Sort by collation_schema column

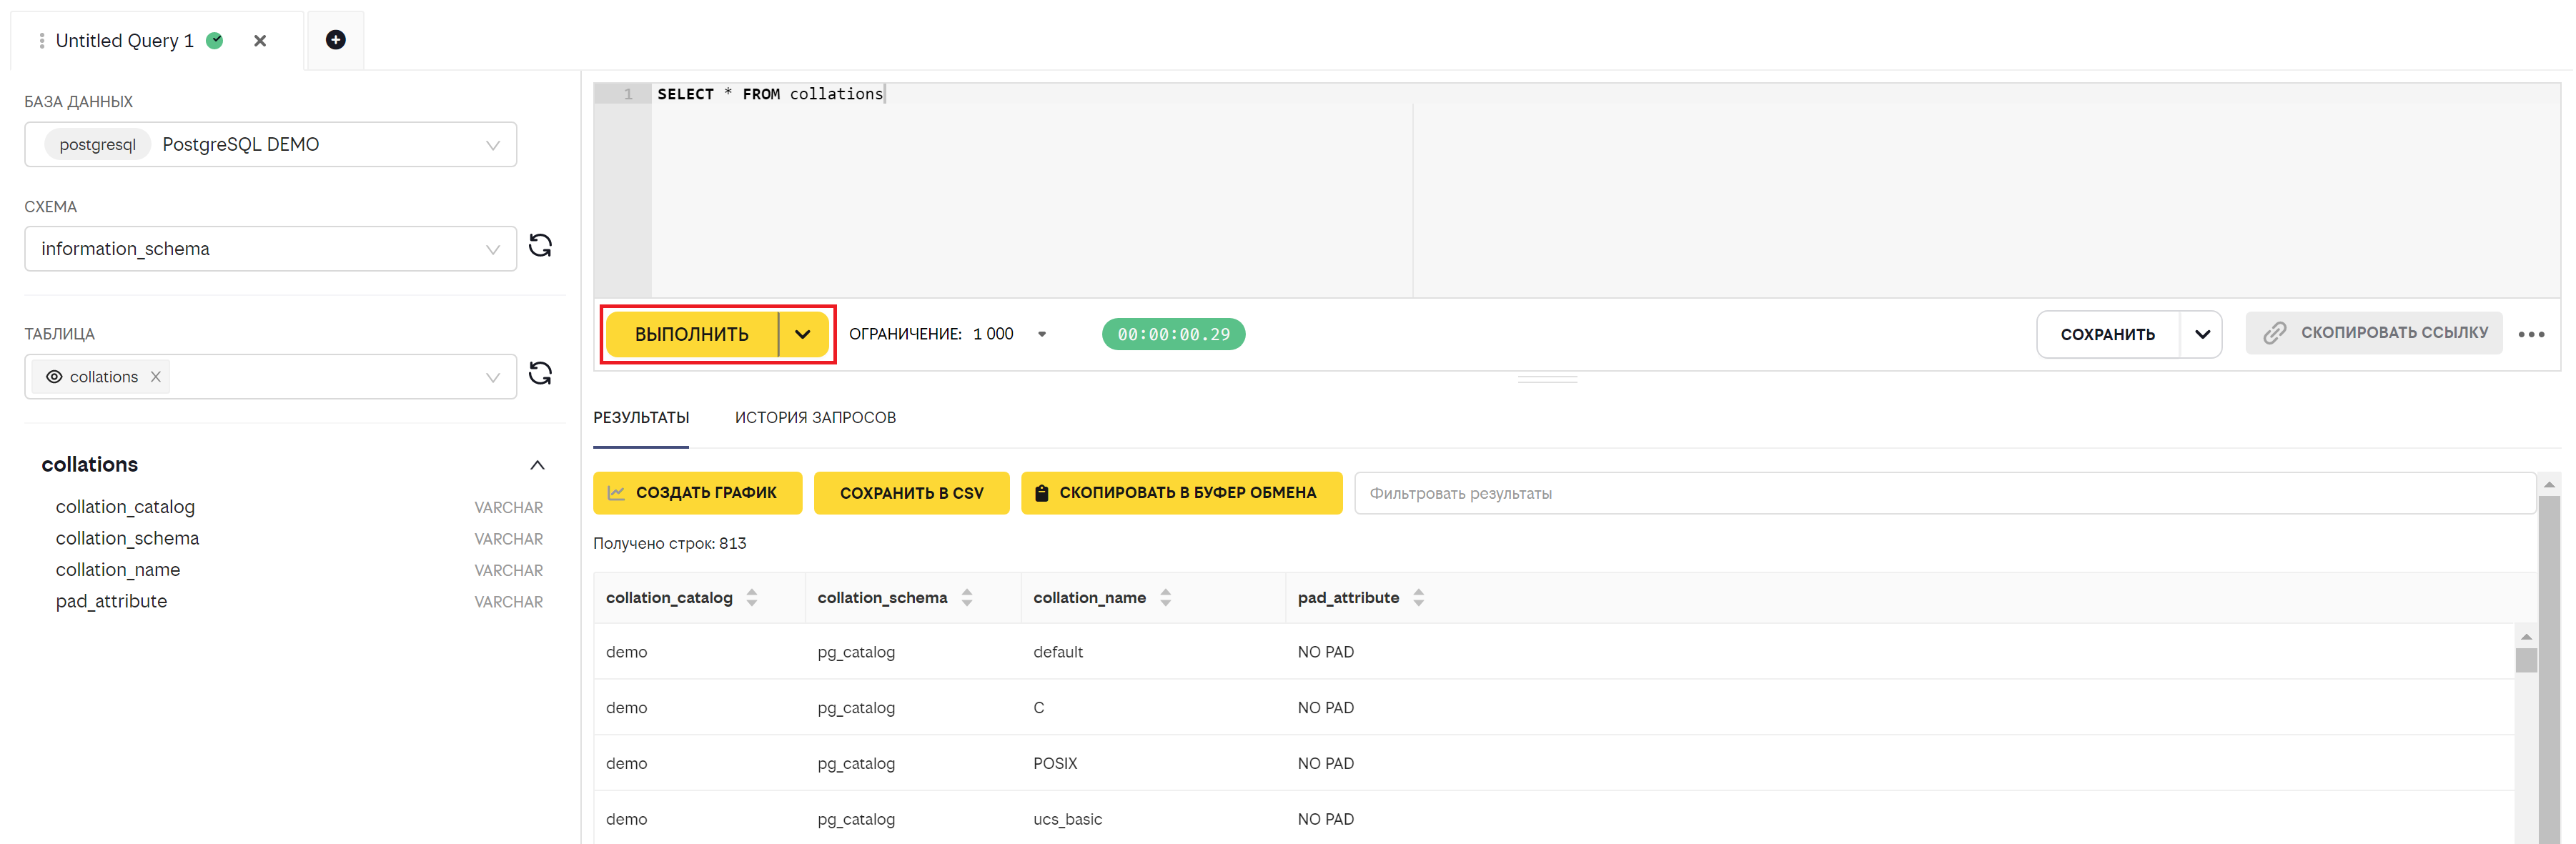click(x=967, y=598)
